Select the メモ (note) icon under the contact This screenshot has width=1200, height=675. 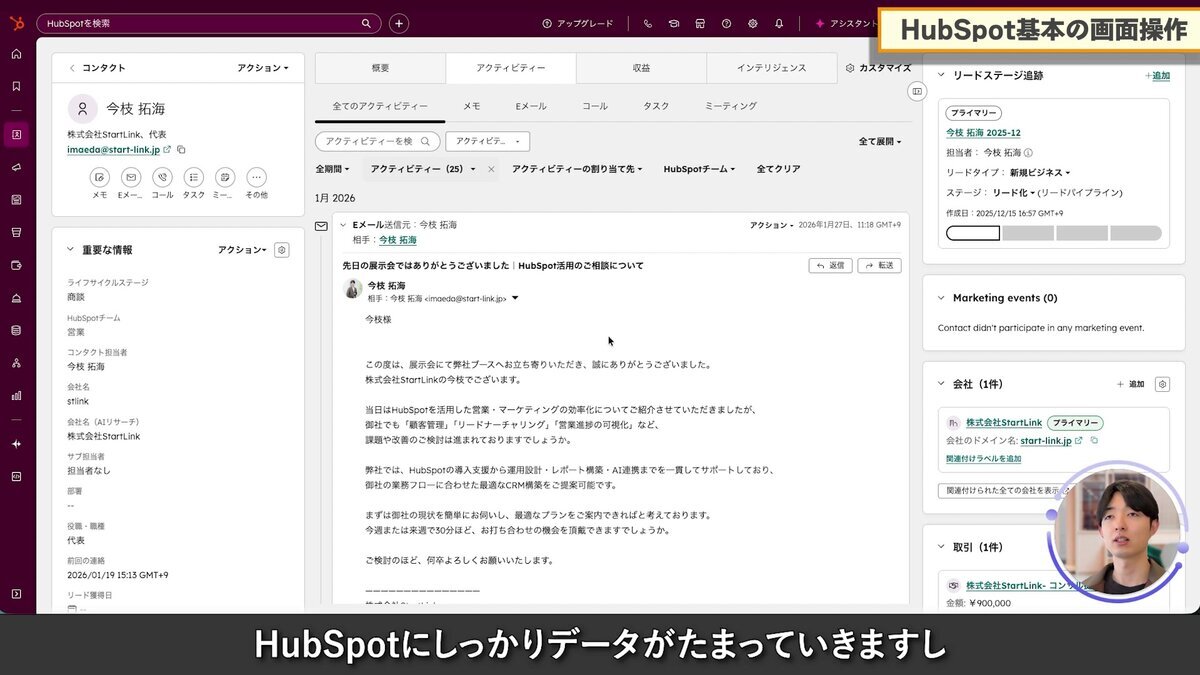click(x=99, y=177)
